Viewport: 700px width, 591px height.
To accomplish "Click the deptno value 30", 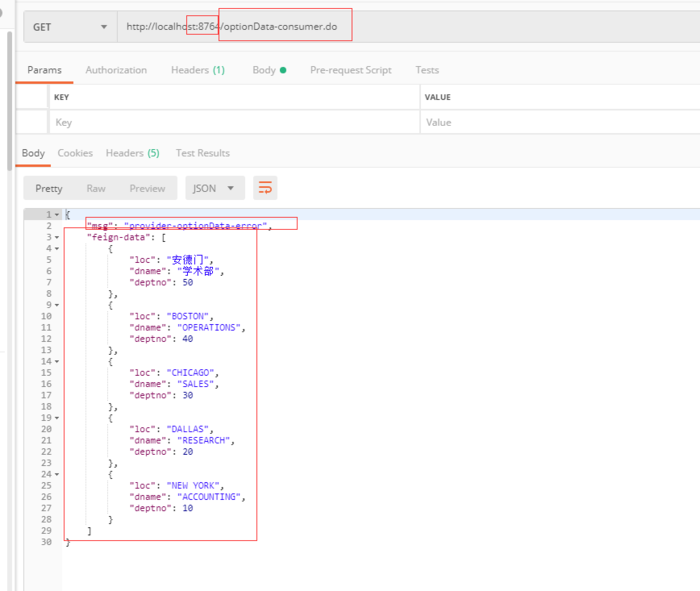I will (x=188, y=395).
